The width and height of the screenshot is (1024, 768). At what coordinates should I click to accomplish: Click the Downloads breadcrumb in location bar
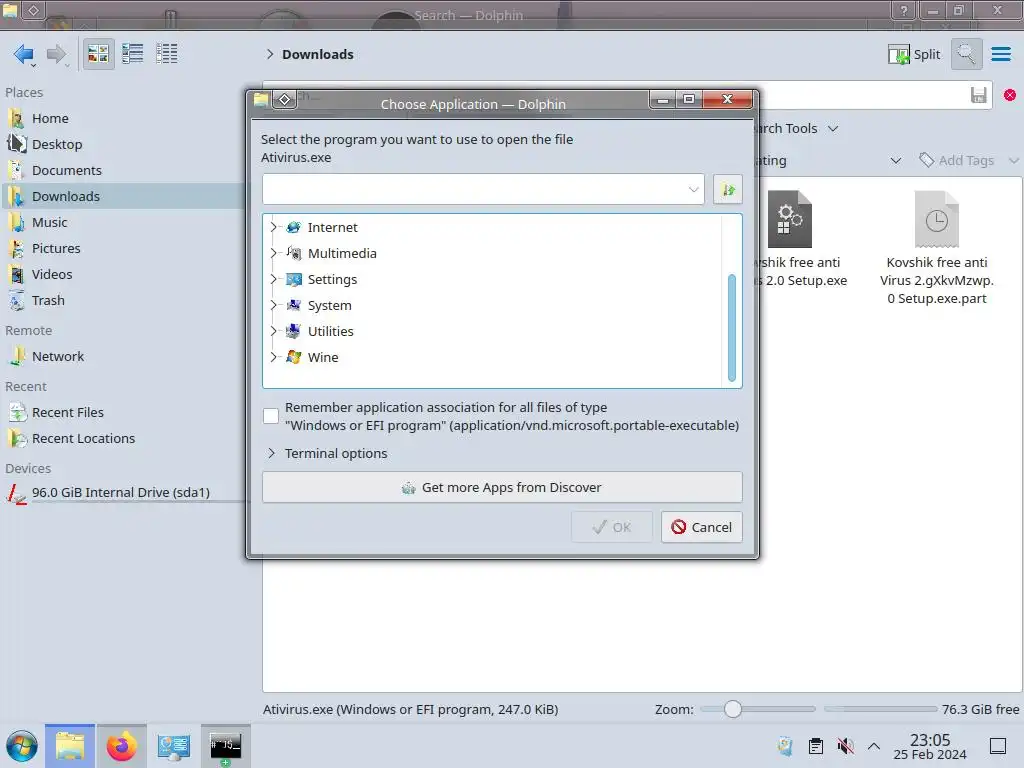tap(318, 54)
